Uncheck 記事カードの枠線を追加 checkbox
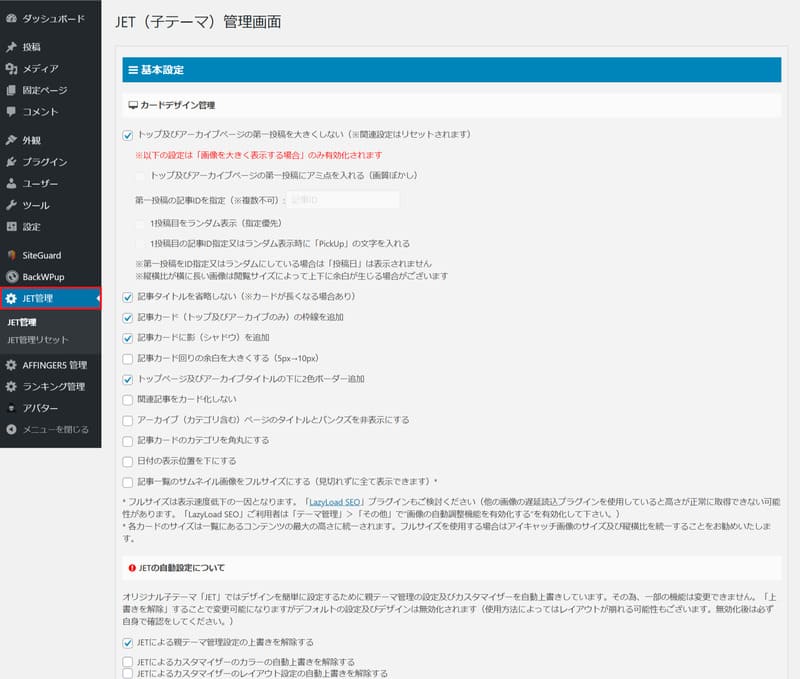 (128, 318)
